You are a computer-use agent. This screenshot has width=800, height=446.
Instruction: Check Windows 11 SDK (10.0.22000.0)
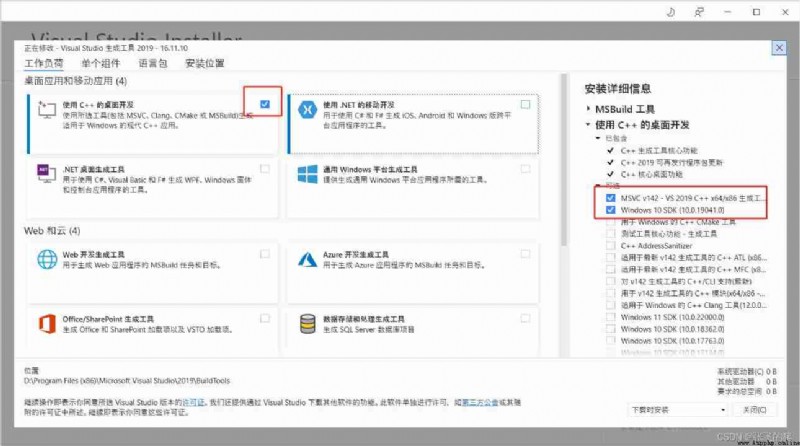[610, 317]
